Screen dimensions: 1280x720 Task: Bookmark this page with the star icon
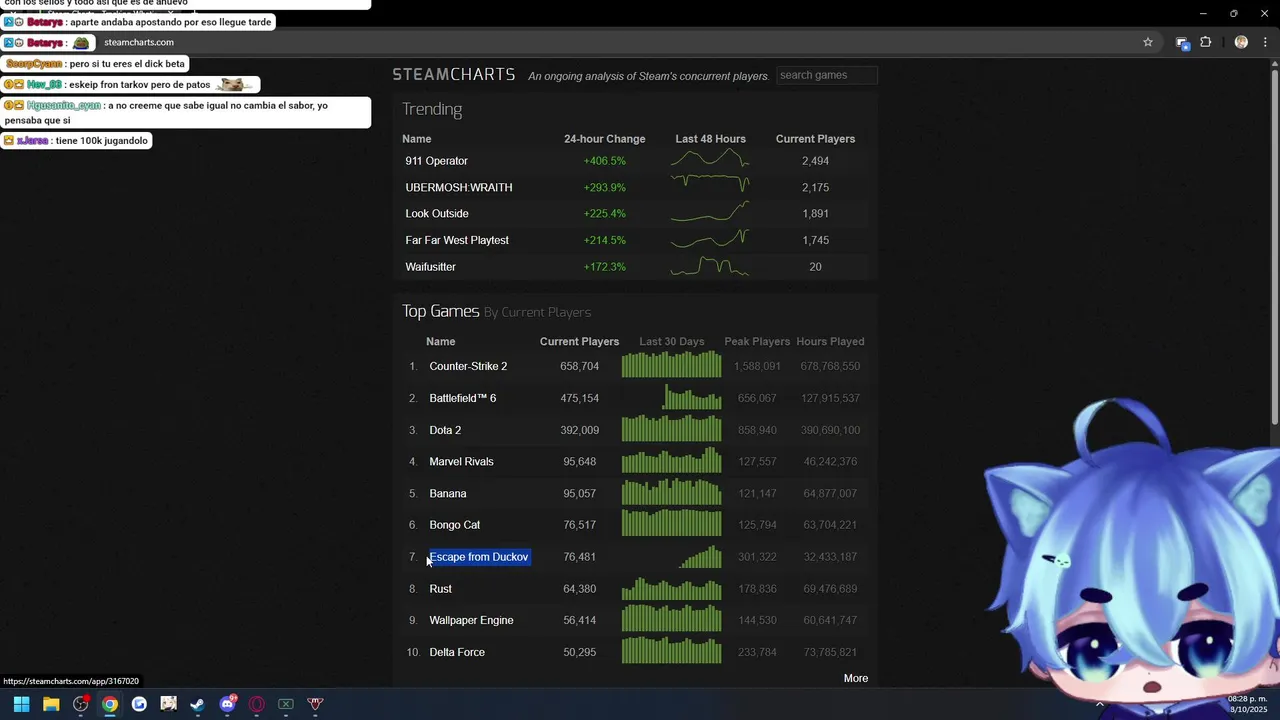[1148, 42]
